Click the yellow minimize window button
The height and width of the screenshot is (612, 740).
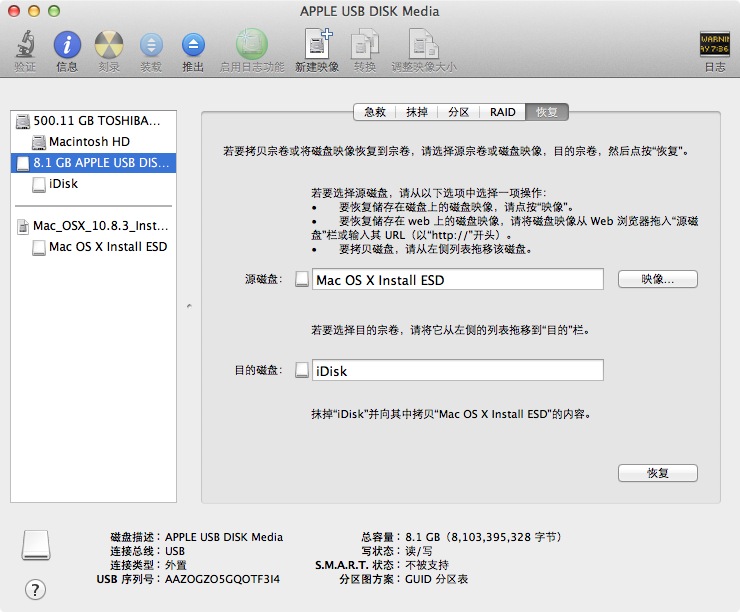[x=34, y=11]
